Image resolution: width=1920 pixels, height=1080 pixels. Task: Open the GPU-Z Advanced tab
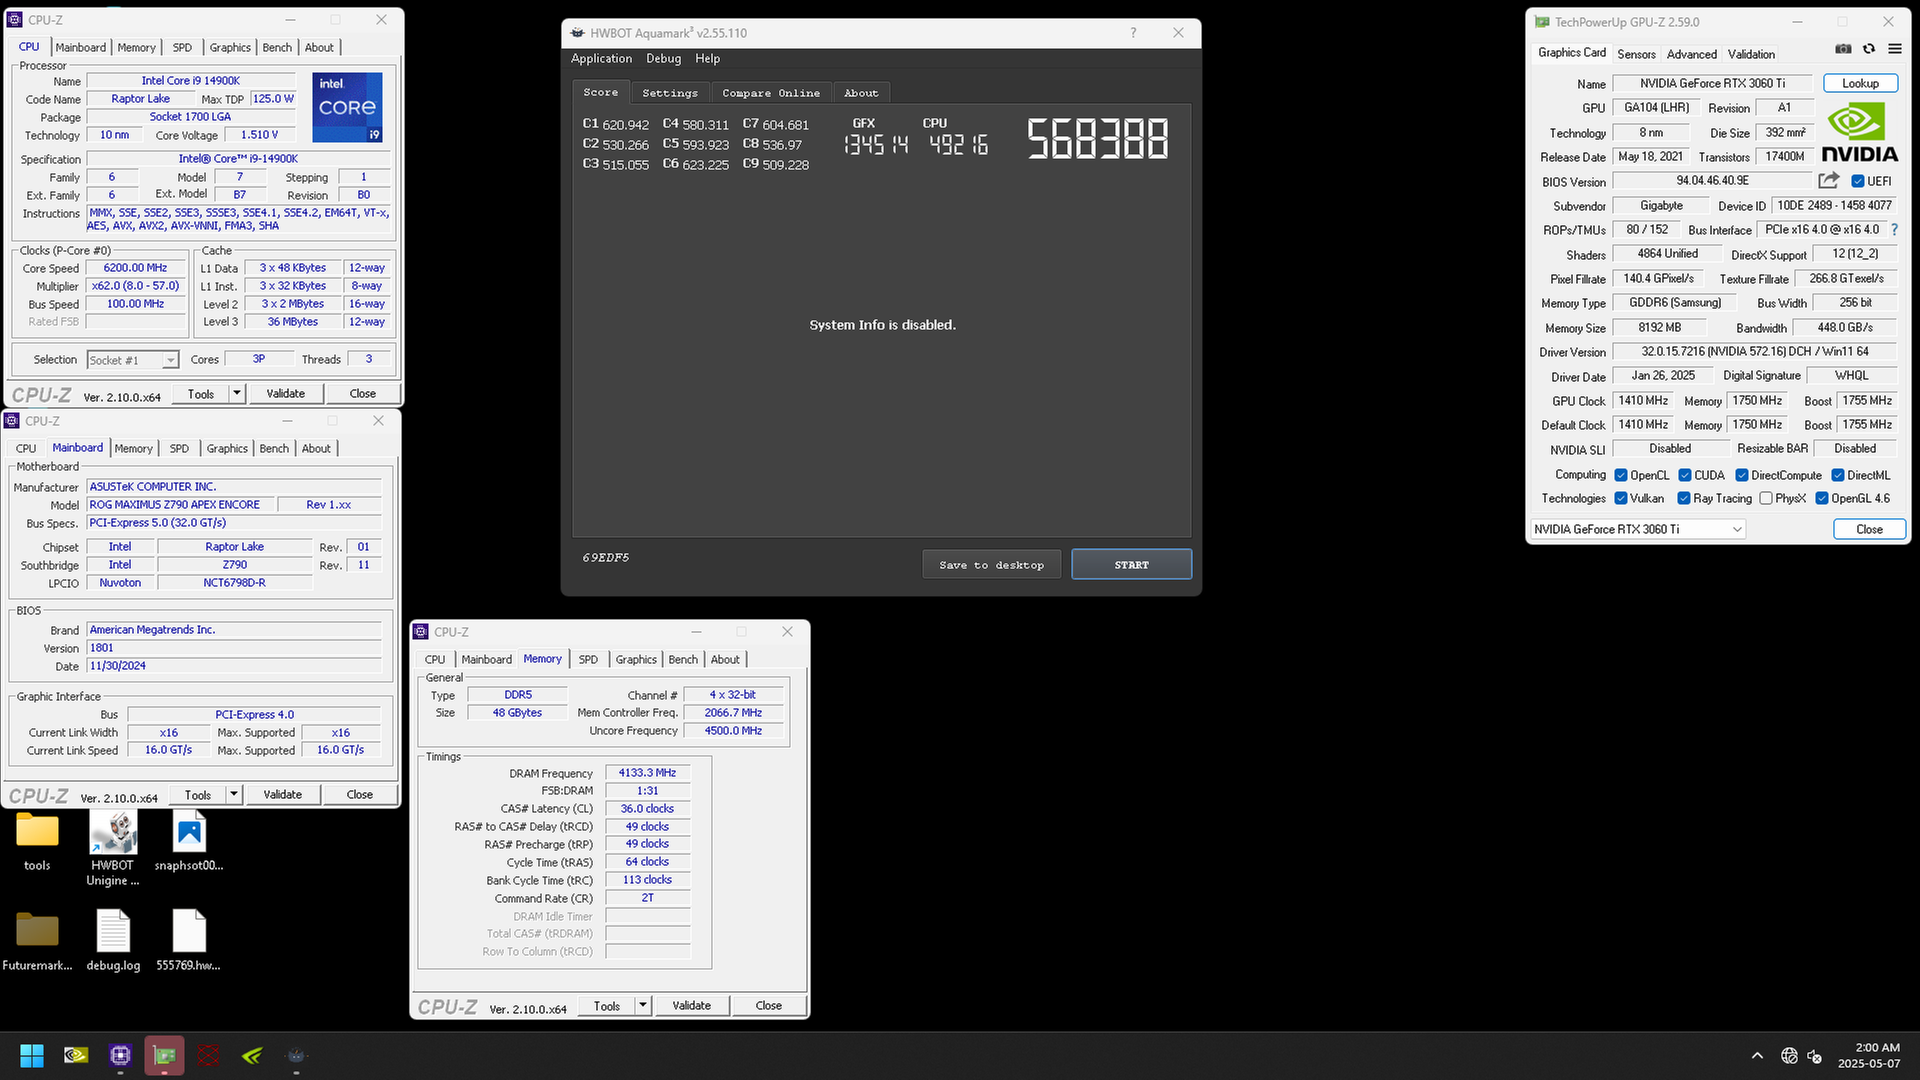[x=1692, y=54]
